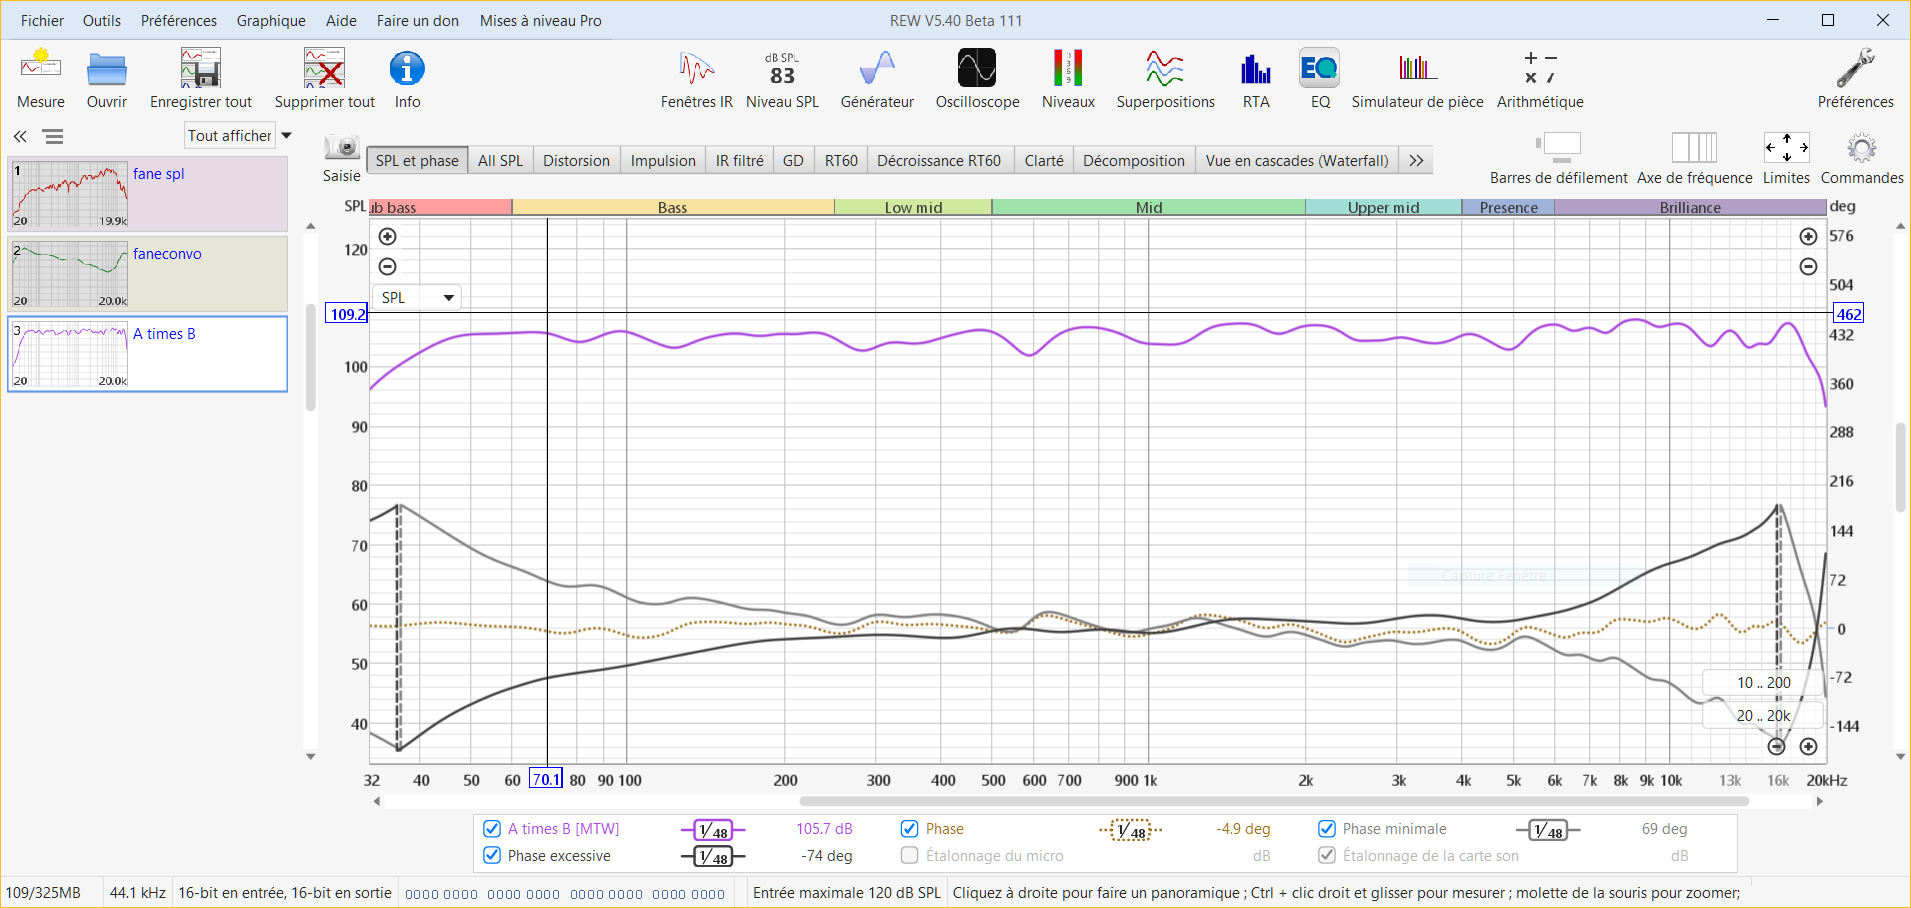The height and width of the screenshot is (908, 1911).
Task: Set frequency range to 10 .. 200
Action: coord(1763,683)
